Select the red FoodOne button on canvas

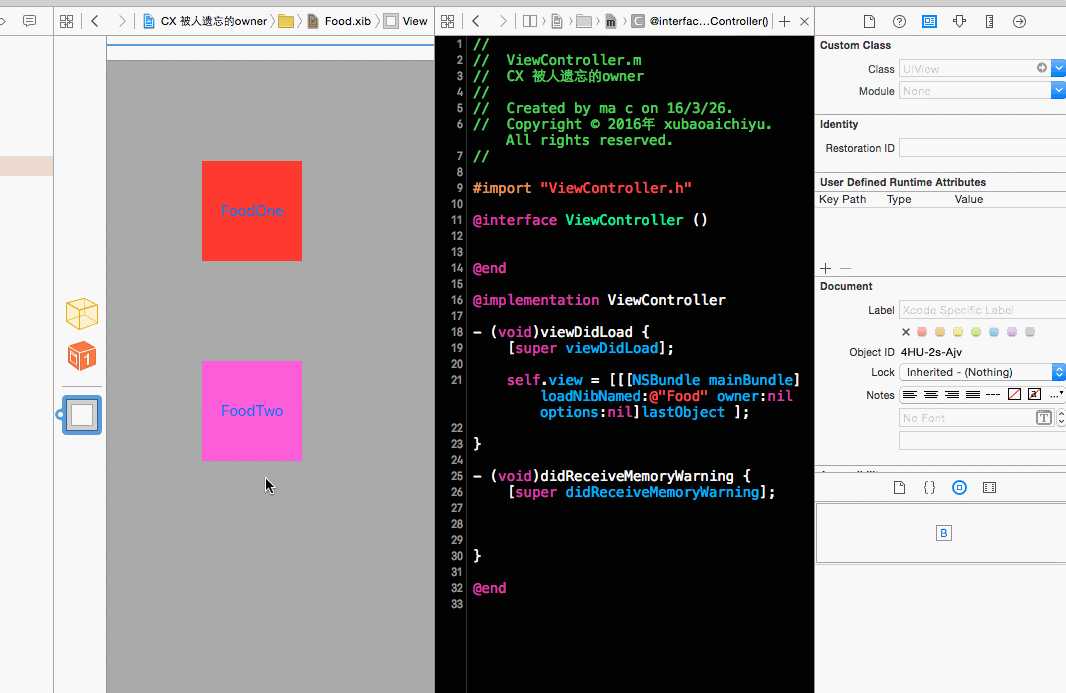pos(252,211)
